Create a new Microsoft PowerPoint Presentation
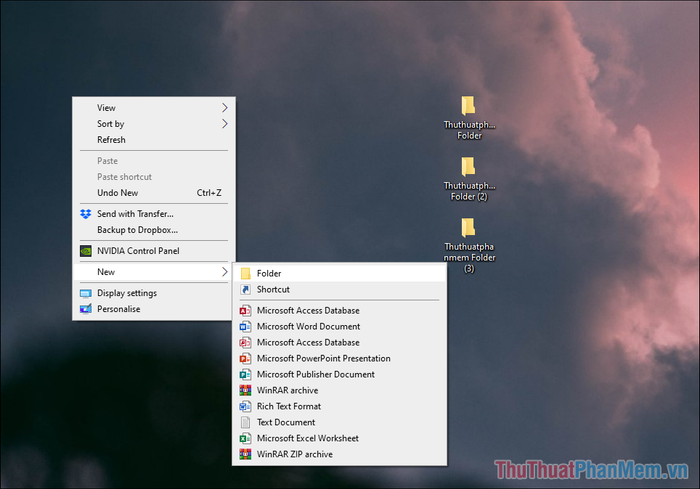The height and width of the screenshot is (489, 700). 339,359
